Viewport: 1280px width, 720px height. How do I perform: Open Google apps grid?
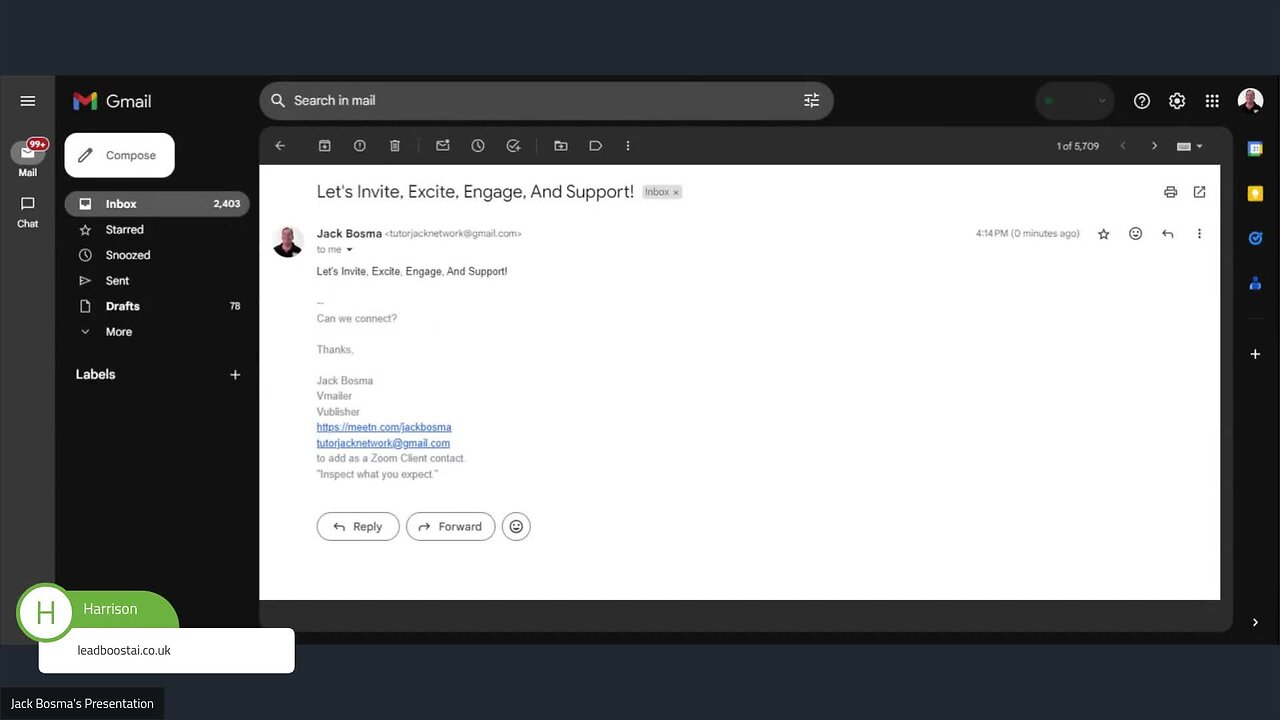[x=1212, y=101]
